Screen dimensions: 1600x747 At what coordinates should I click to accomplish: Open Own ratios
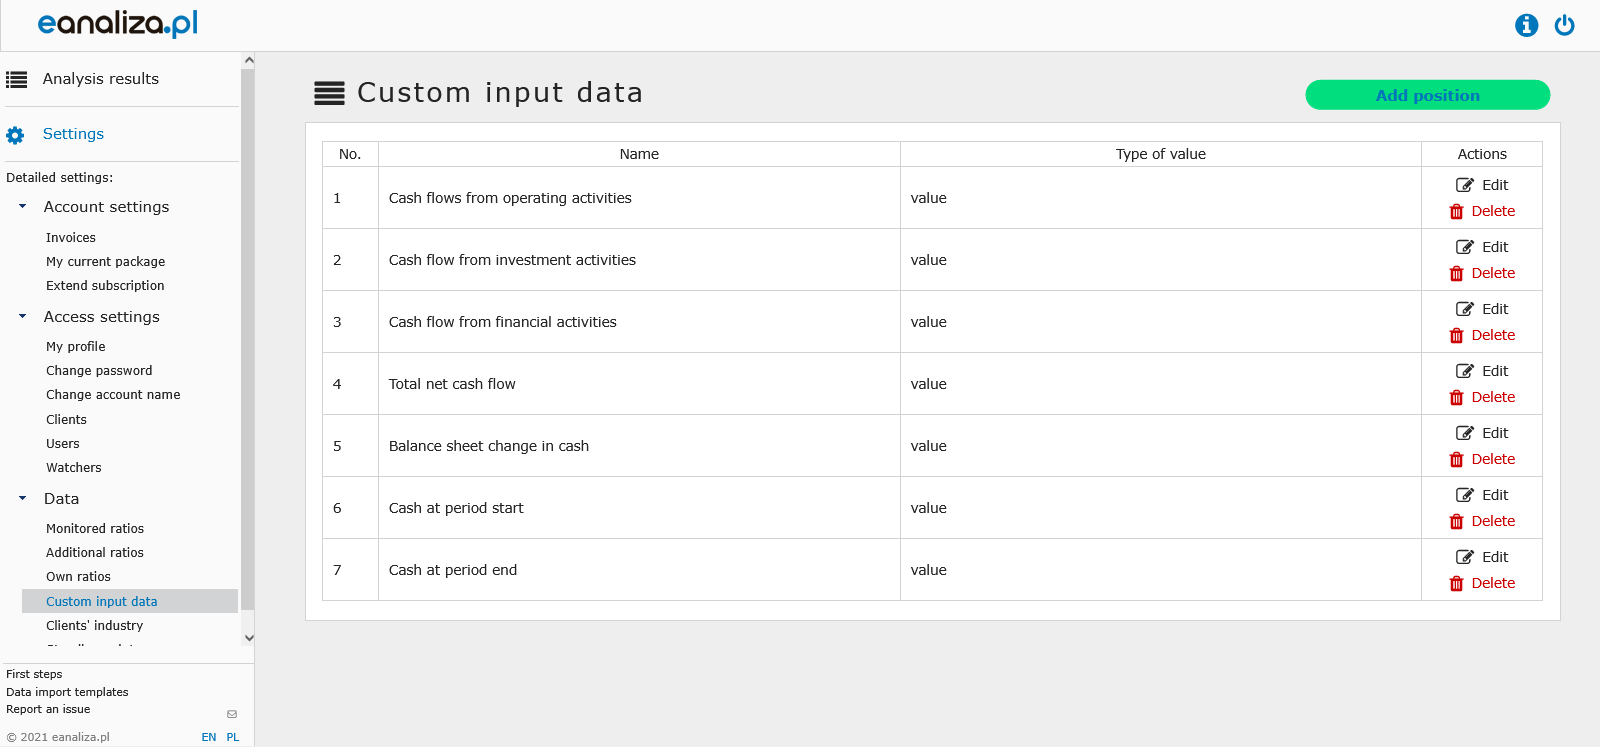coord(78,577)
